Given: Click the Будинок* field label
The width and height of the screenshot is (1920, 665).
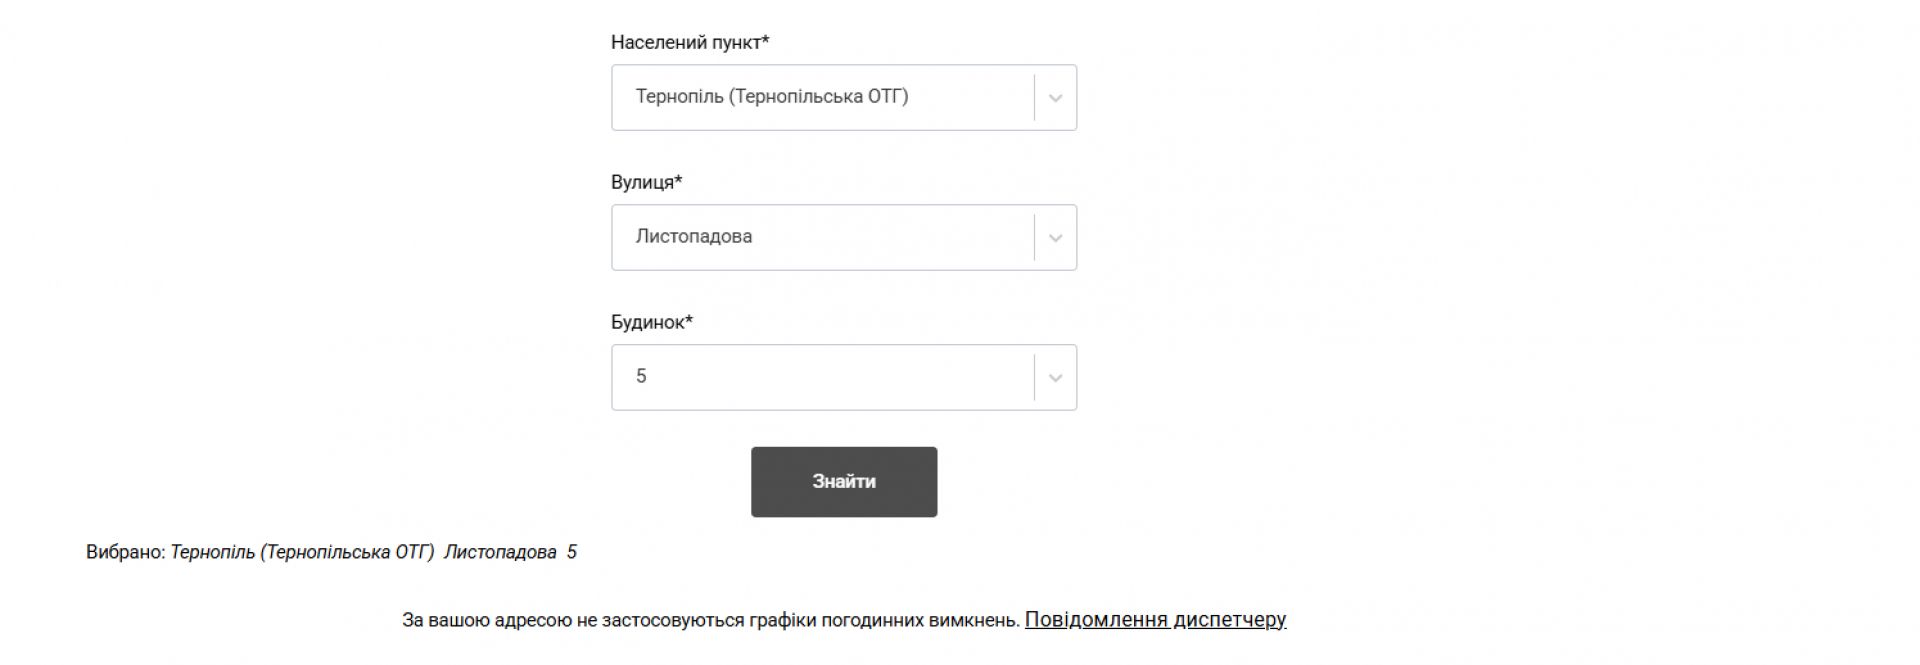Looking at the screenshot, I should pyautogui.click(x=651, y=323).
